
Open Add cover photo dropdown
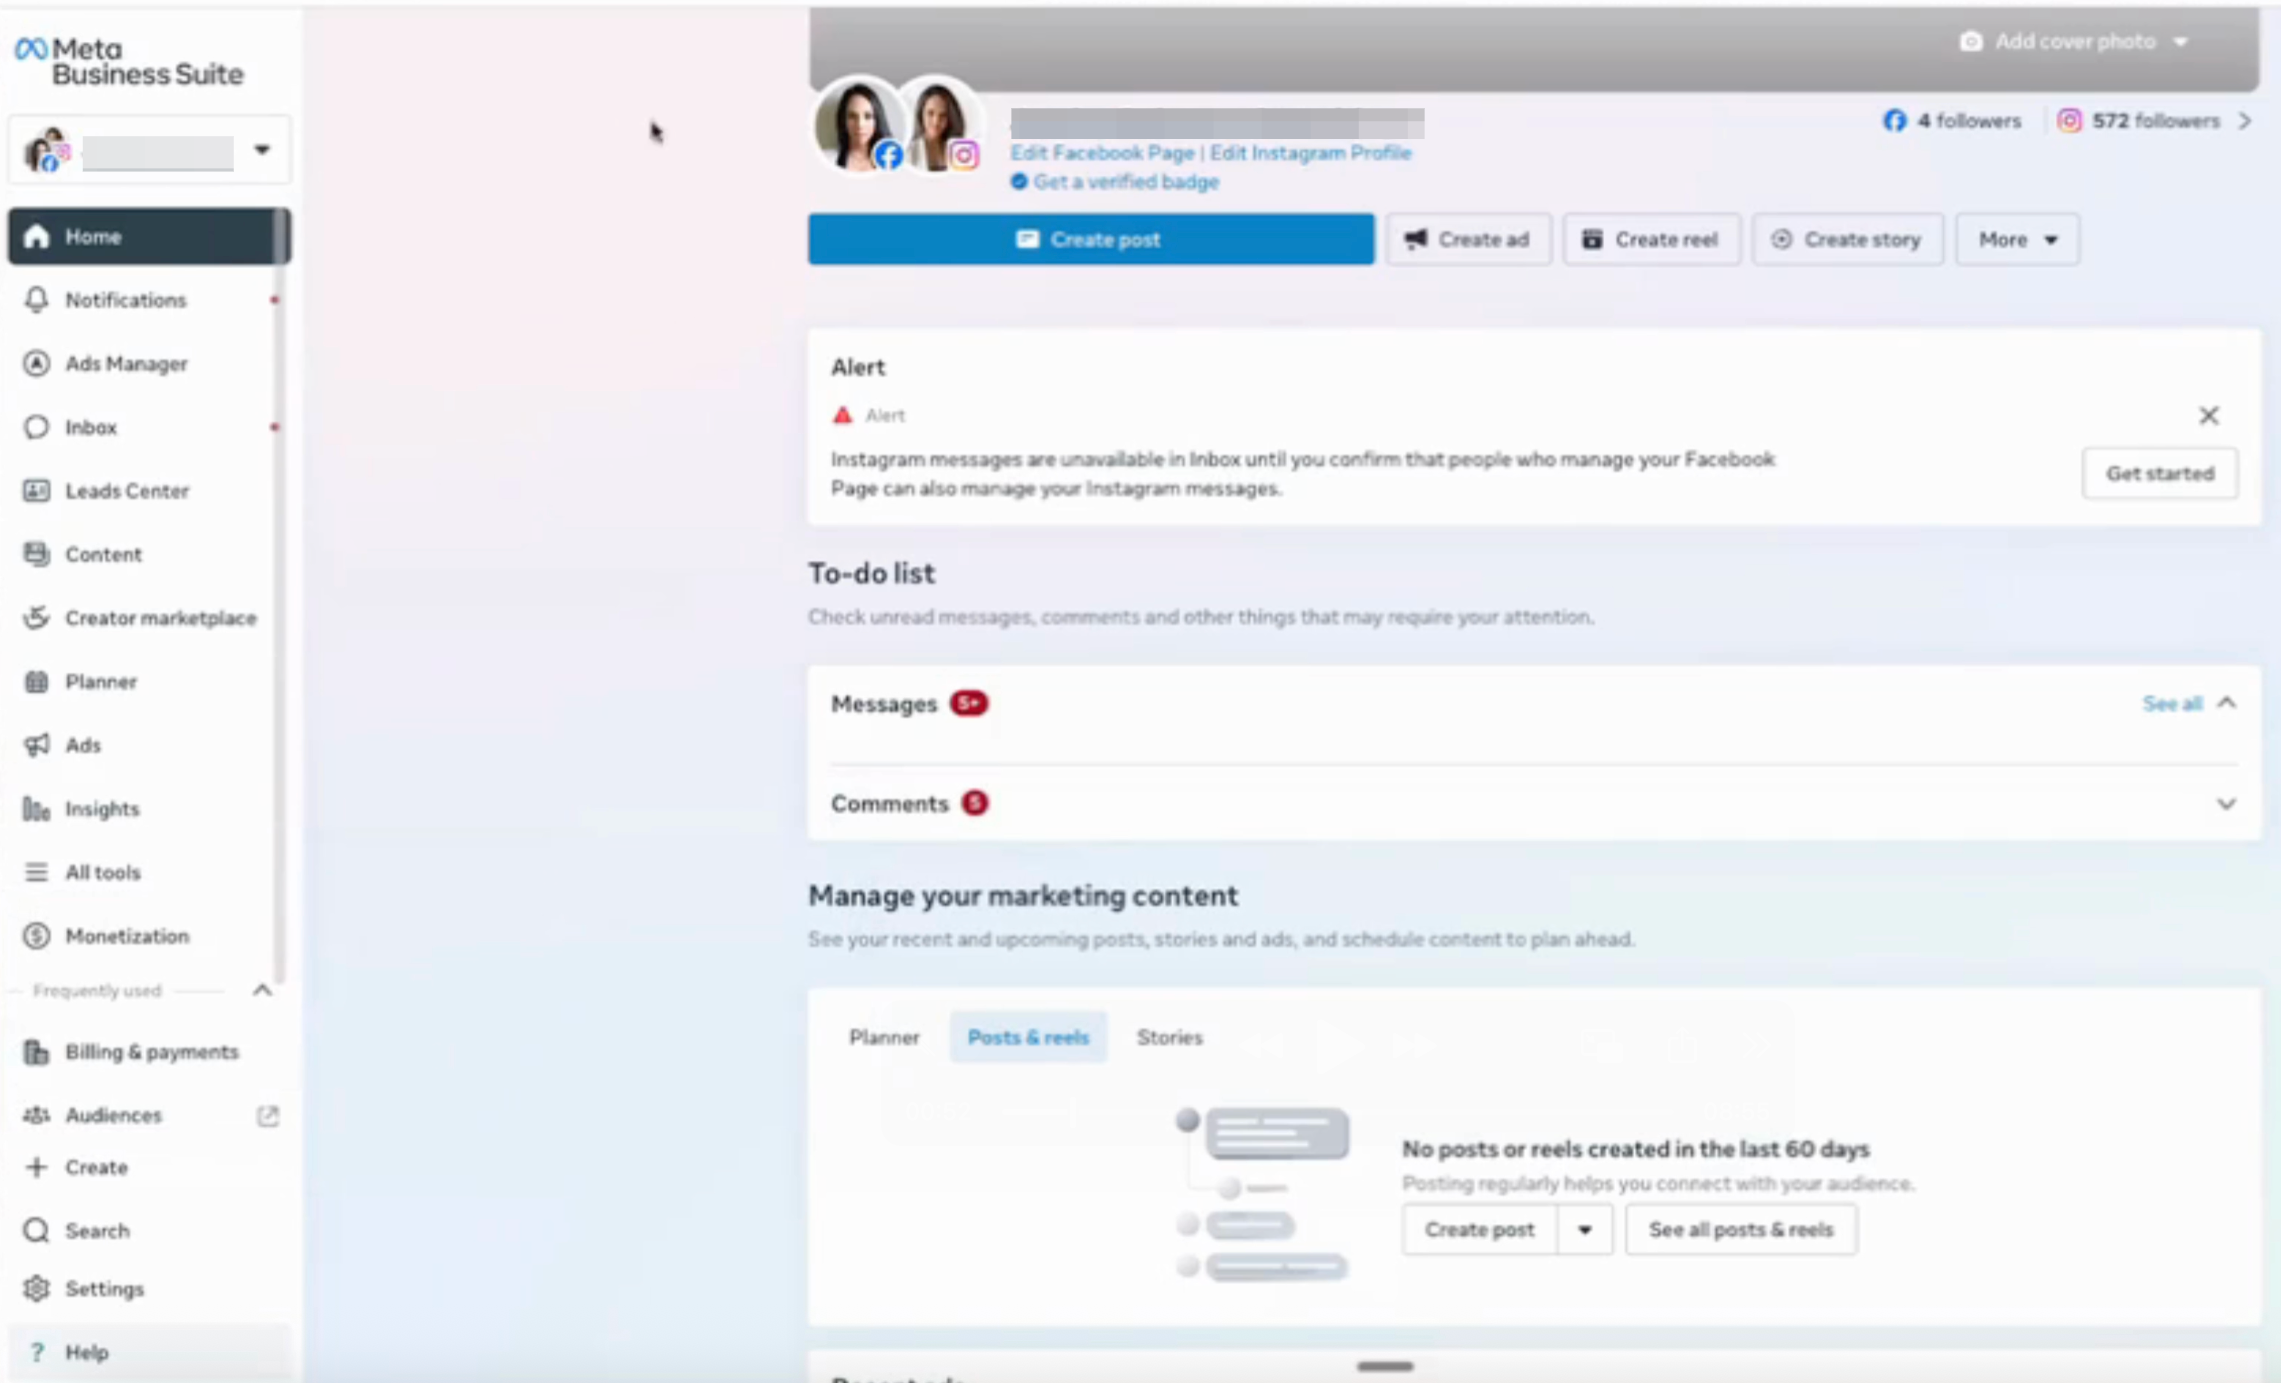pyautogui.click(x=2076, y=42)
